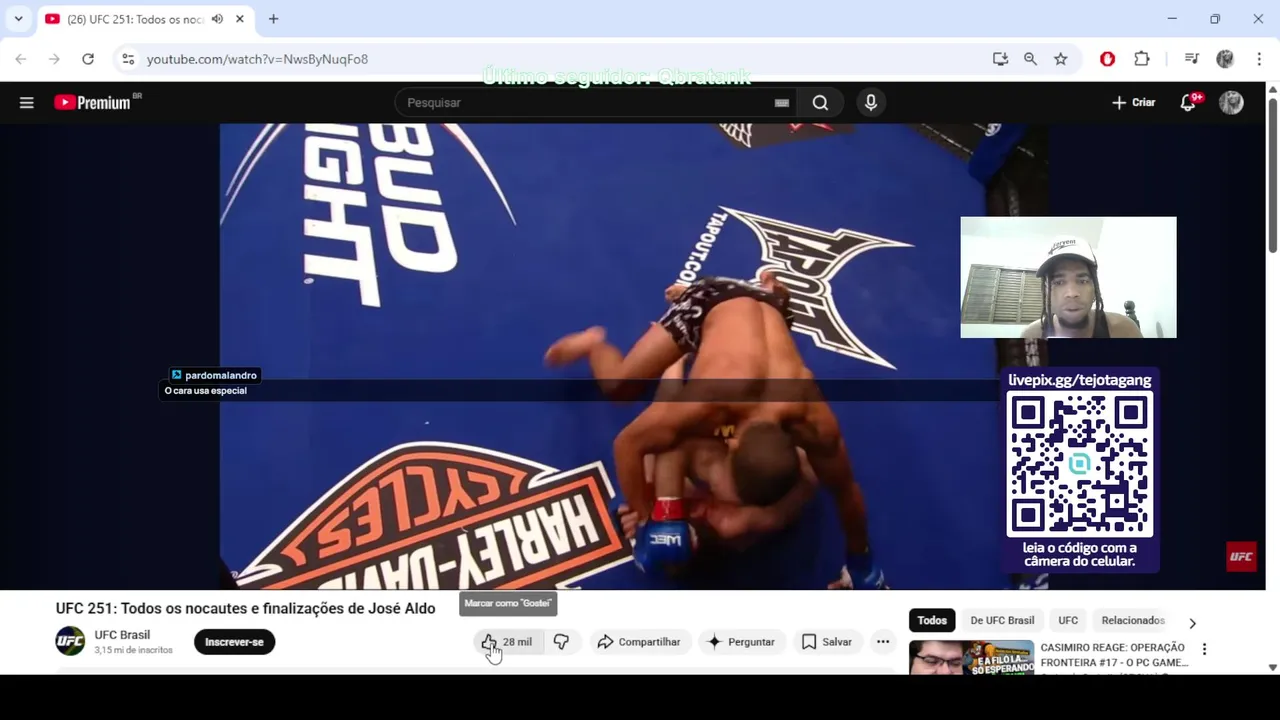Viewport: 1280px width, 720px height.
Task: Open the YouTube account avatar menu
Action: click(x=1231, y=102)
